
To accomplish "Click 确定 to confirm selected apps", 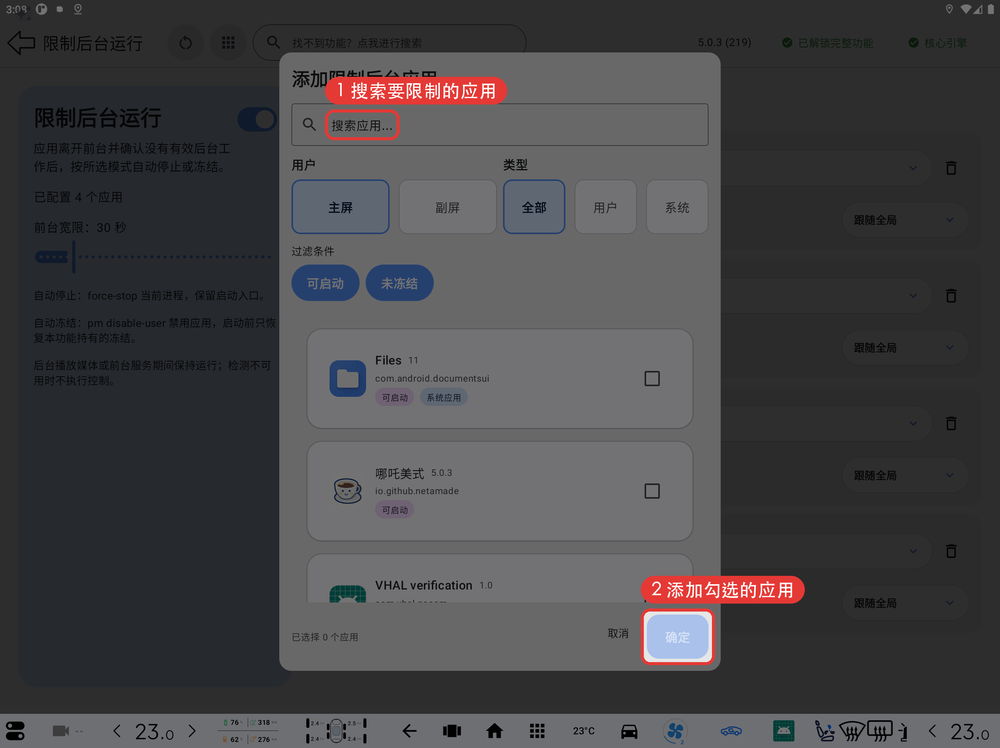I will pyautogui.click(x=677, y=637).
